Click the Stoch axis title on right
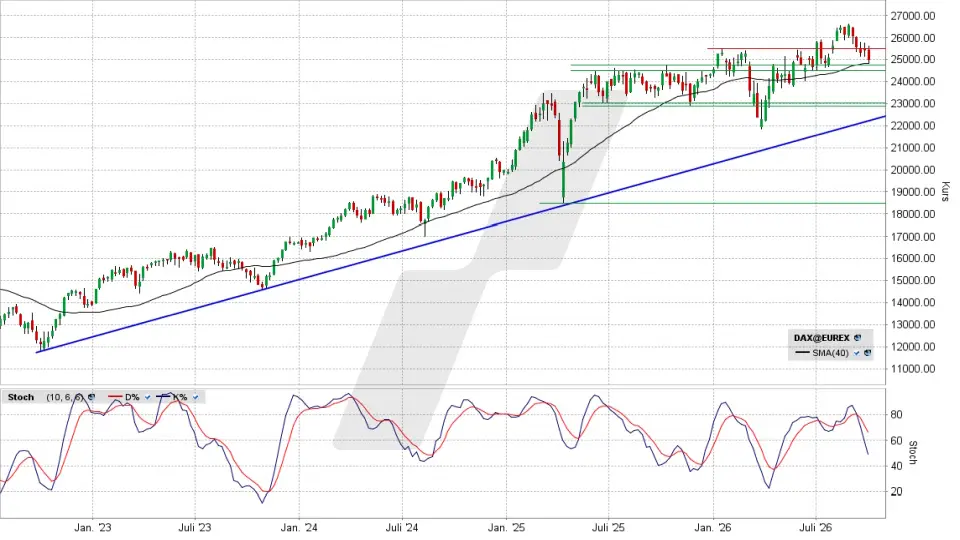 click(913, 452)
